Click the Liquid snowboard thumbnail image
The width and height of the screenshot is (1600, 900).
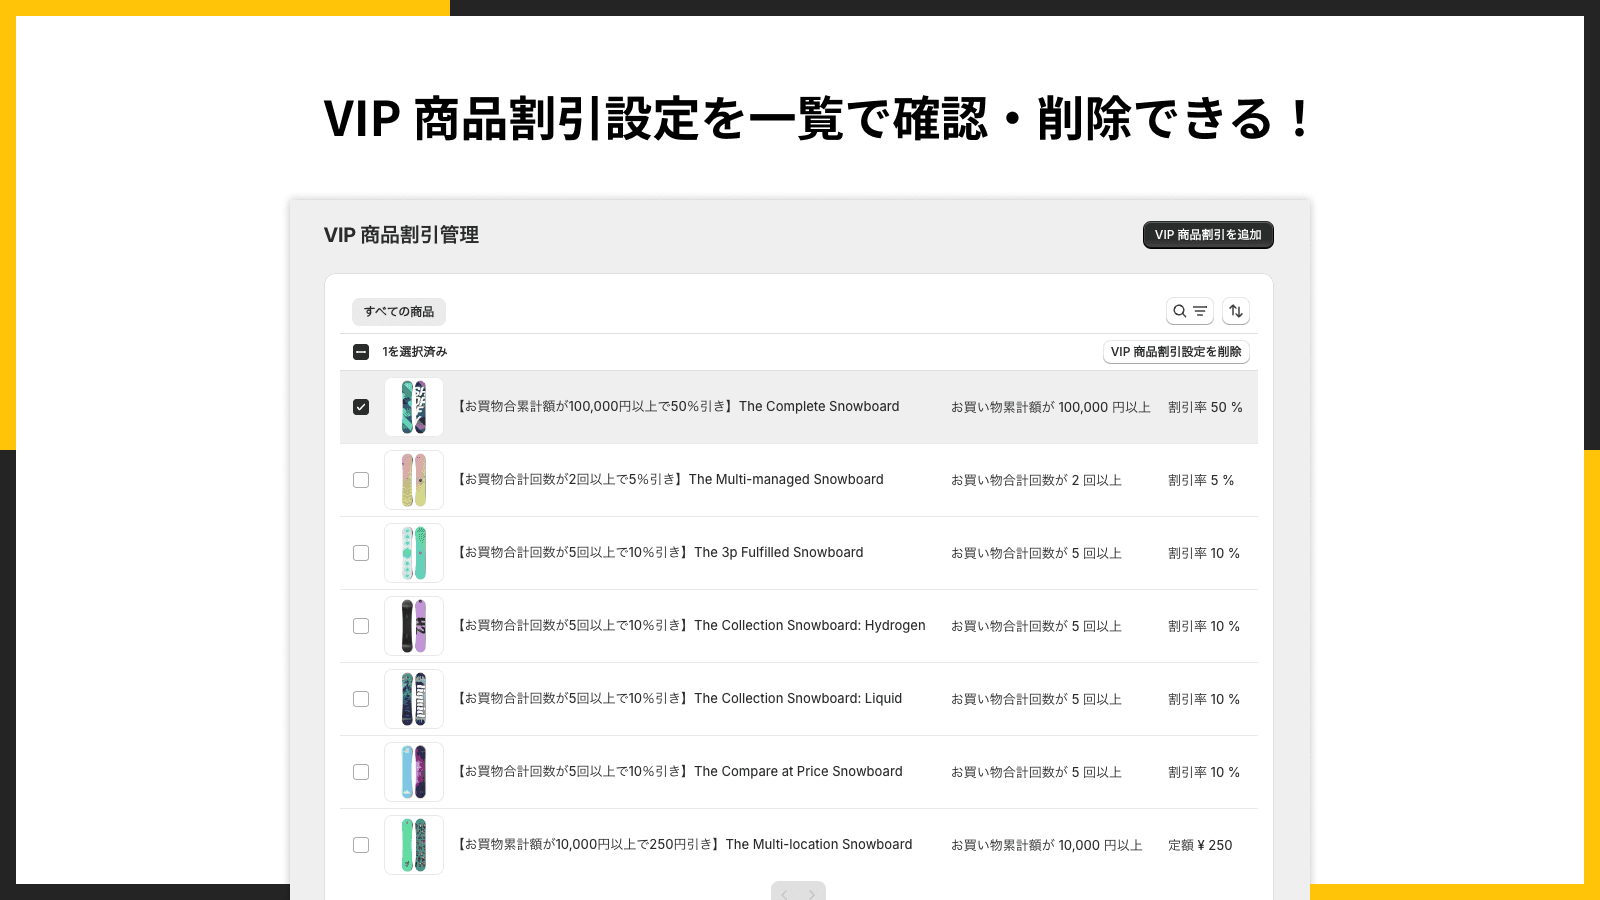click(414, 699)
